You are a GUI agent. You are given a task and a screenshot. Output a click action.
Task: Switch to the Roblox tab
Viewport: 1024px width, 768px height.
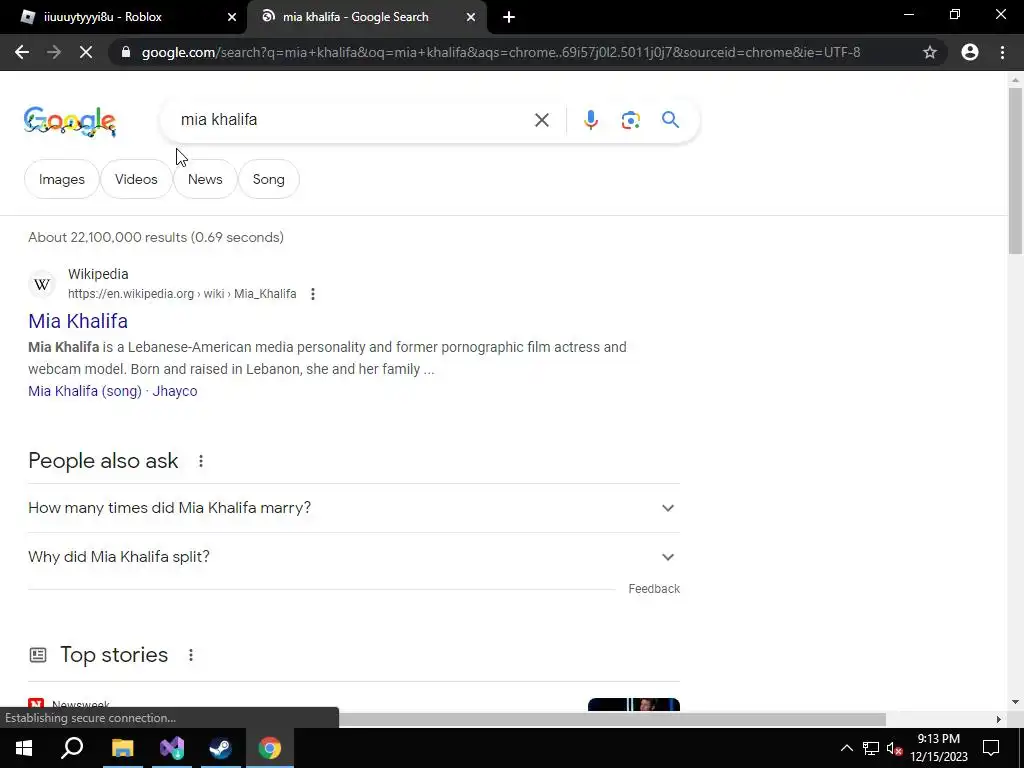pos(124,17)
